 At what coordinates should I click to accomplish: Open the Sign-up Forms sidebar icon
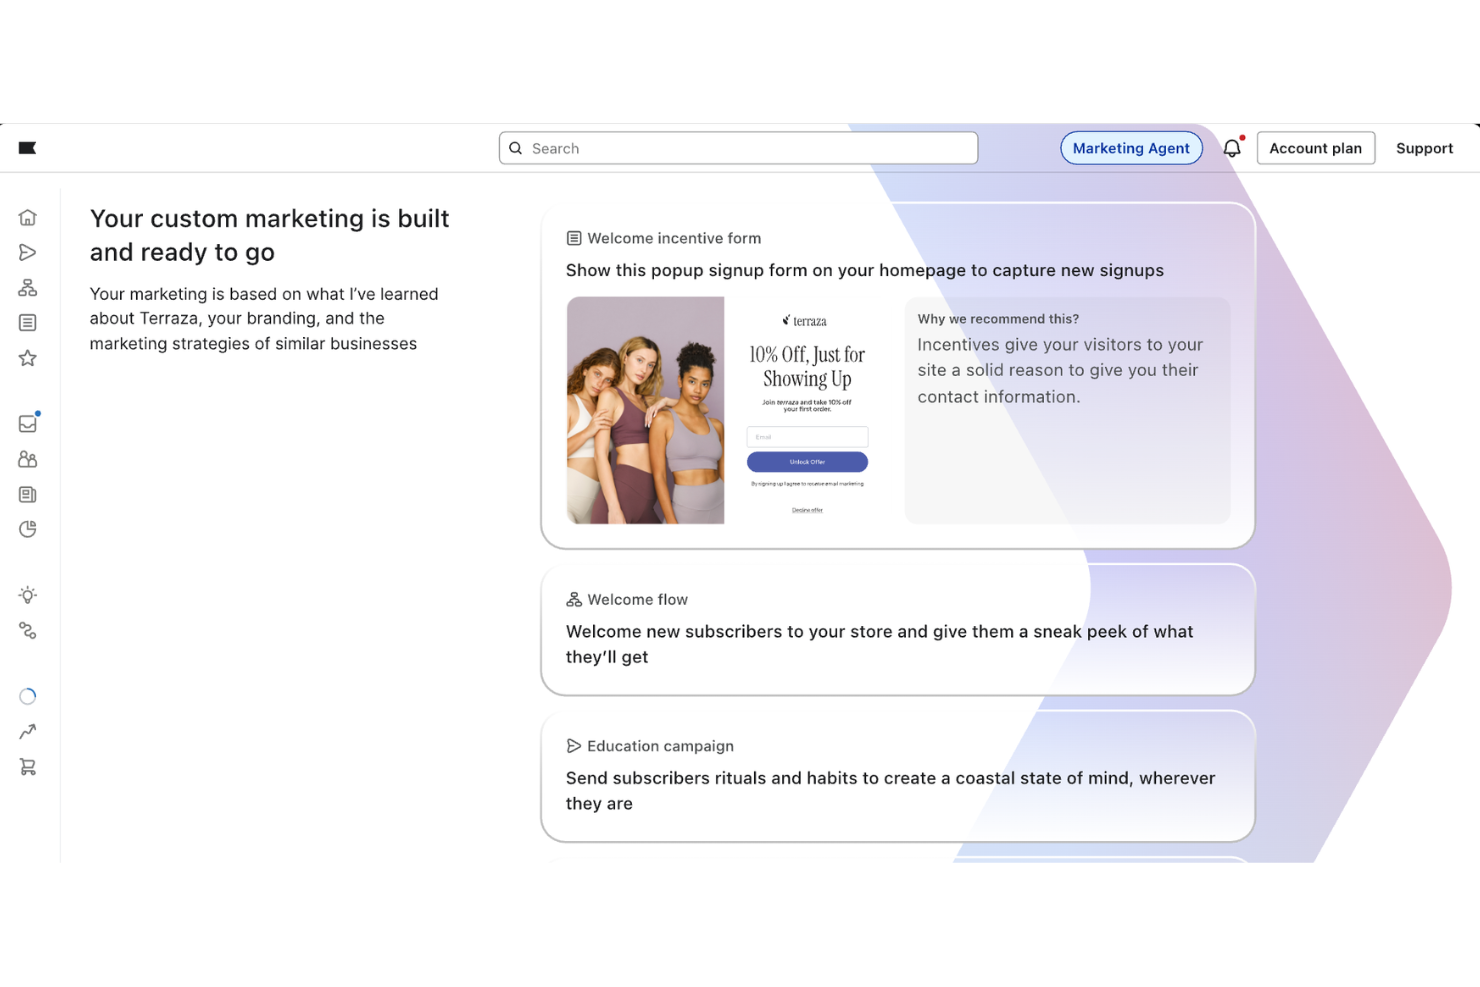coord(28,322)
